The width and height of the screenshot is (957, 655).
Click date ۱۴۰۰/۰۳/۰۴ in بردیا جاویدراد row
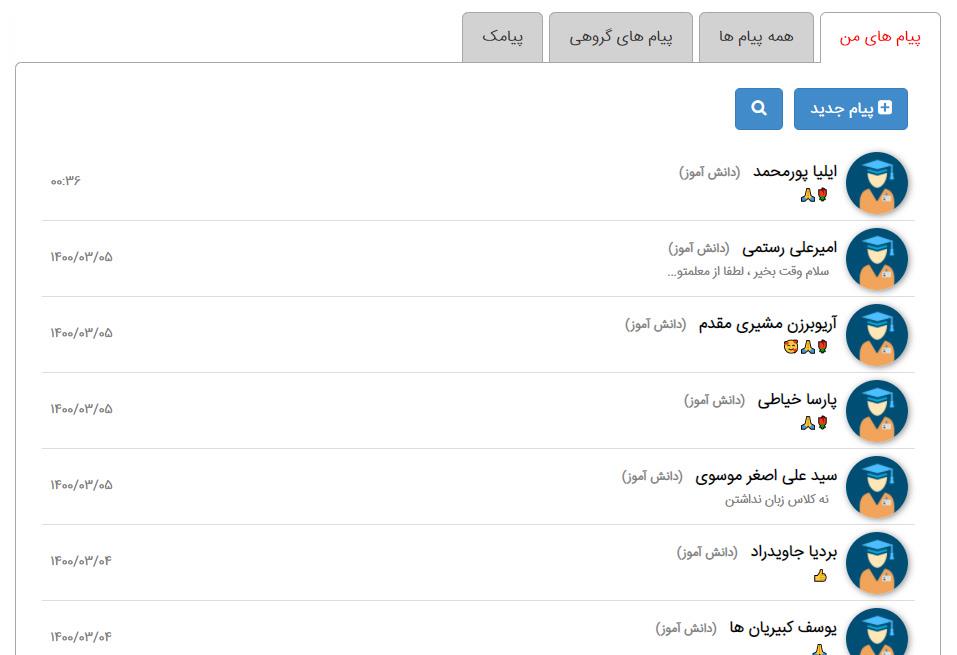(81, 561)
